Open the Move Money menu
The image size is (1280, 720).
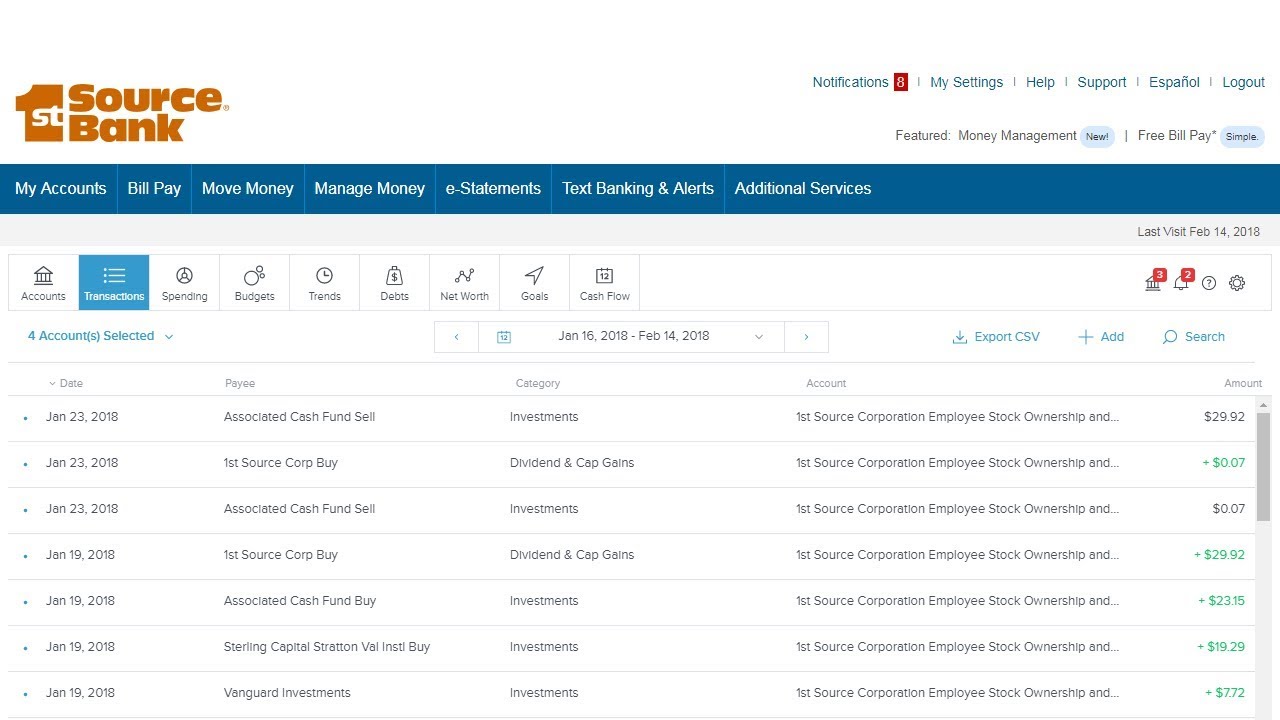(x=248, y=188)
